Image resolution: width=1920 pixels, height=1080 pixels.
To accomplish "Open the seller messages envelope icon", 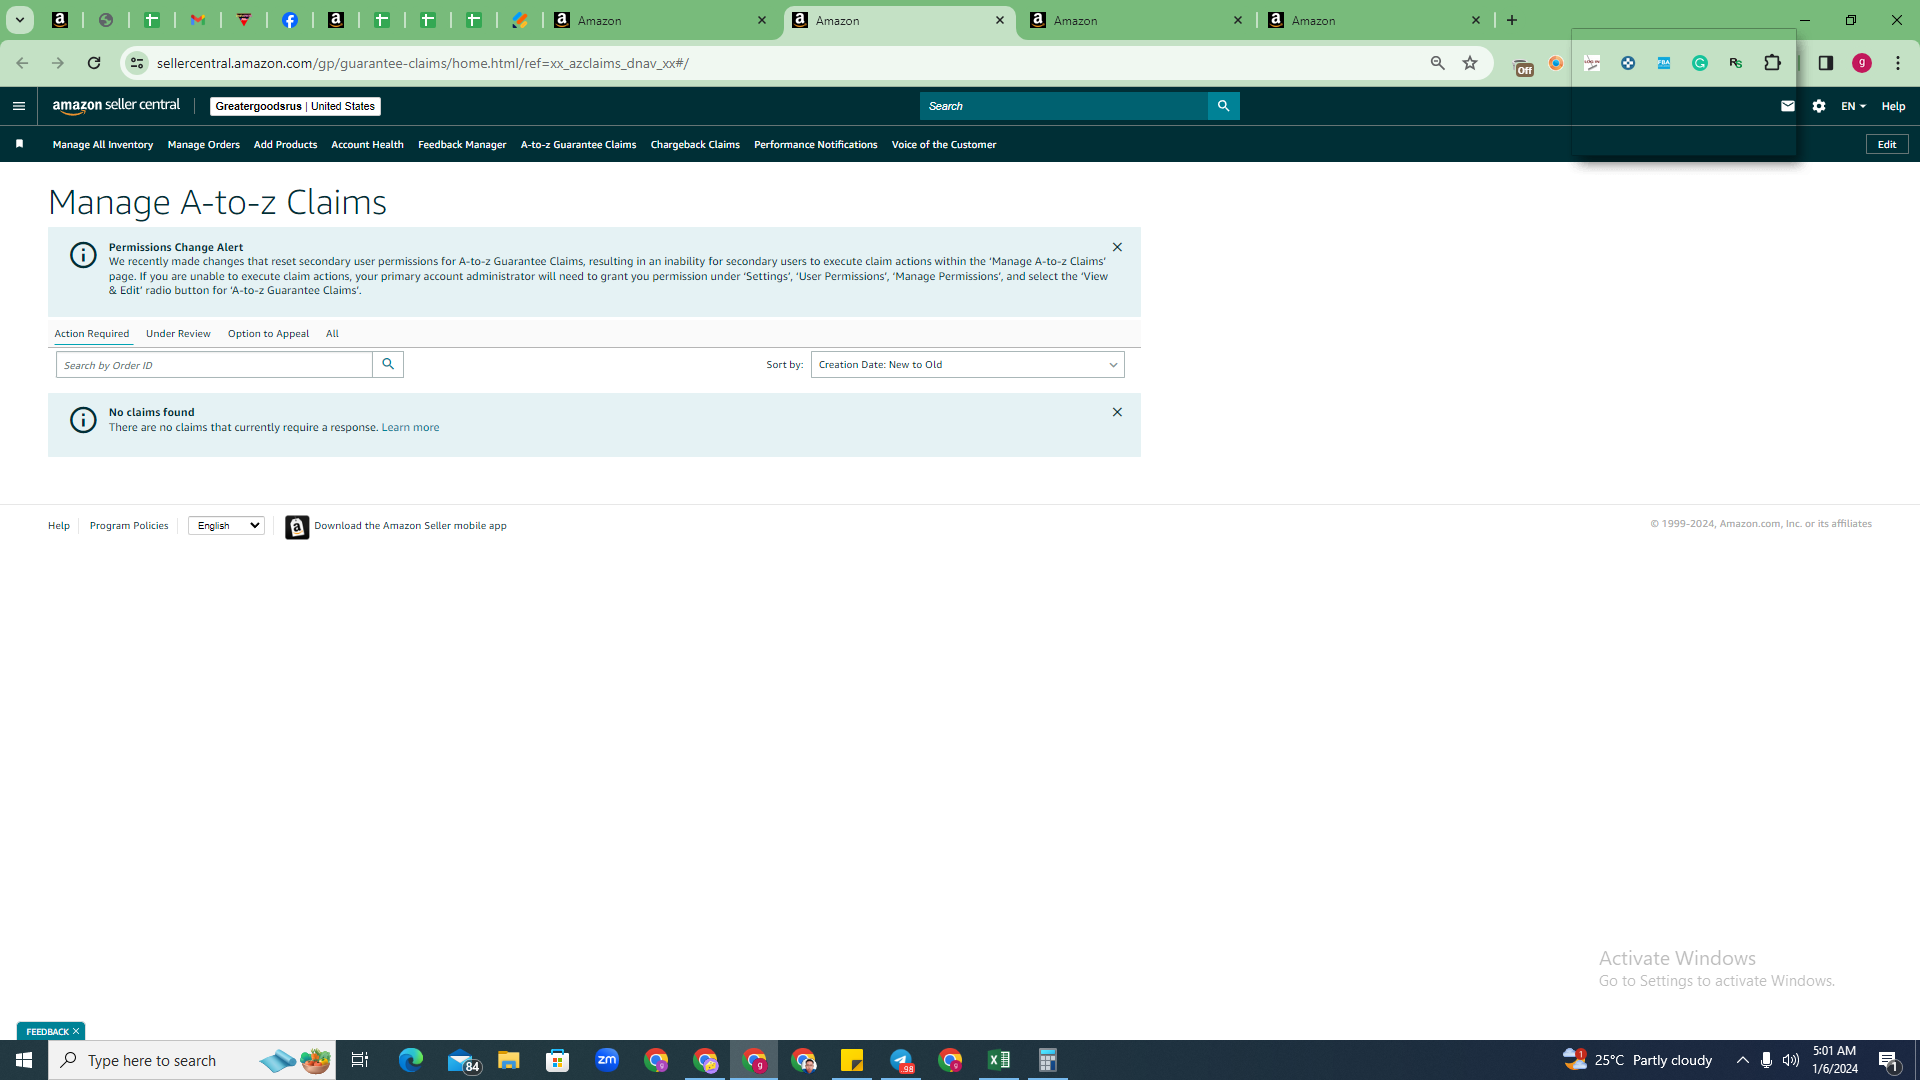I will (1788, 106).
